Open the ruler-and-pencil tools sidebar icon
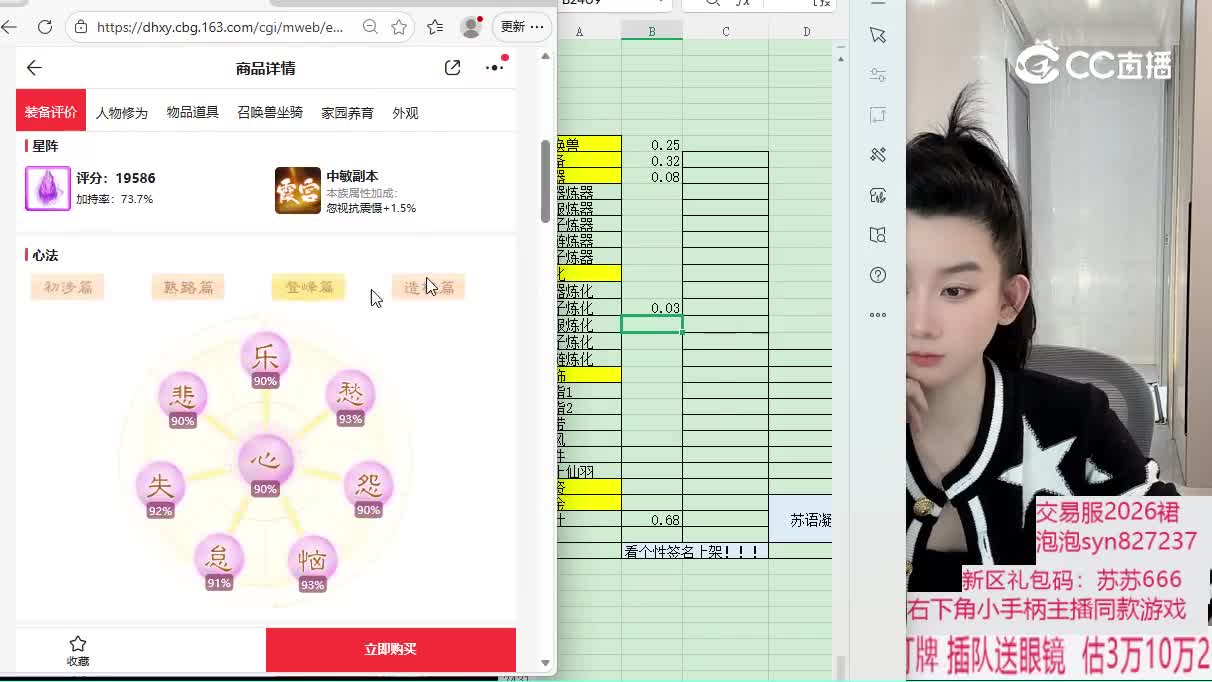The height and width of the screenshot is (682, 1212). pos(878,155)
